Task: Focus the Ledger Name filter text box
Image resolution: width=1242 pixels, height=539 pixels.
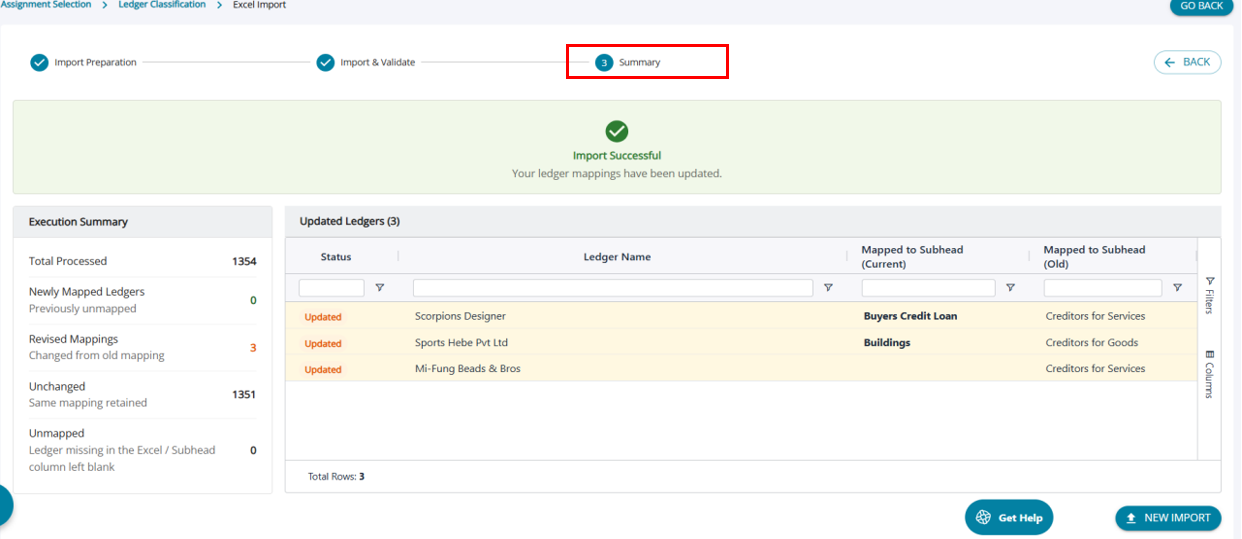Action: coord(612,288)
